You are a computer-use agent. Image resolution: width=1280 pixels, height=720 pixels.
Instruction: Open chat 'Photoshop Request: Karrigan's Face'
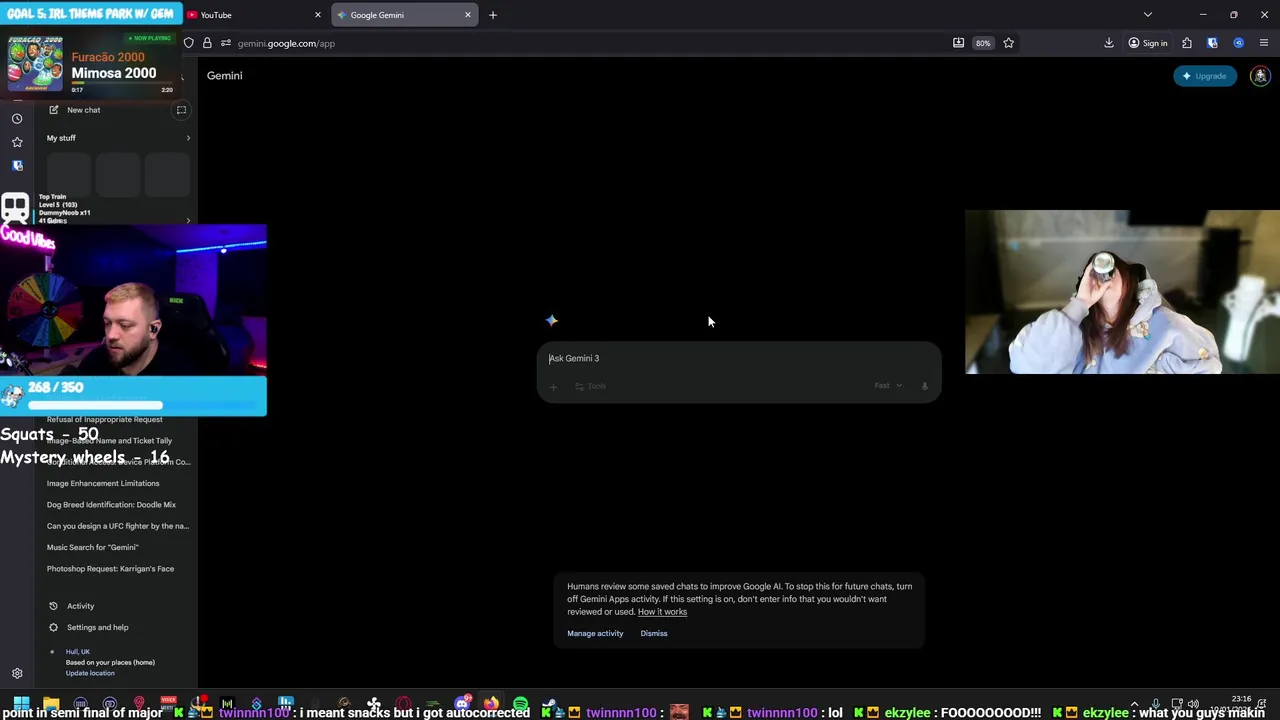click(110, 569)
